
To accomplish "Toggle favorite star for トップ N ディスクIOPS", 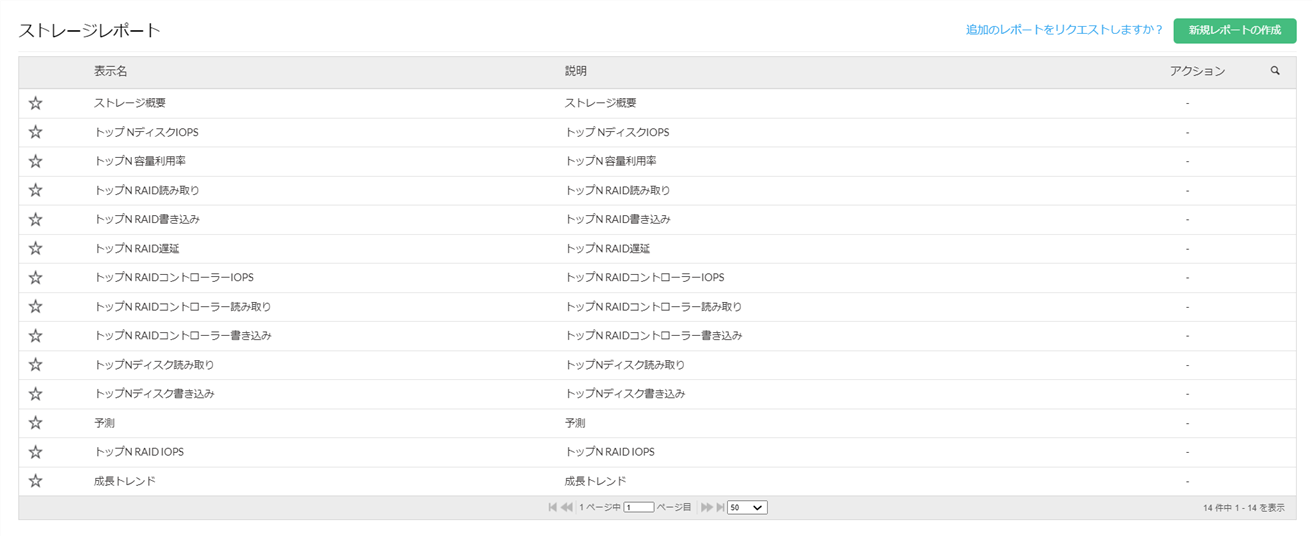I will click(x=35, y=132).
